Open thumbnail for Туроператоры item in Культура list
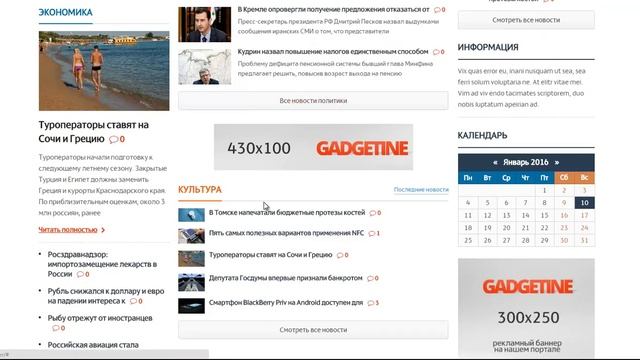The height and width of the screenshot is (360, 640). click(191, 258)
